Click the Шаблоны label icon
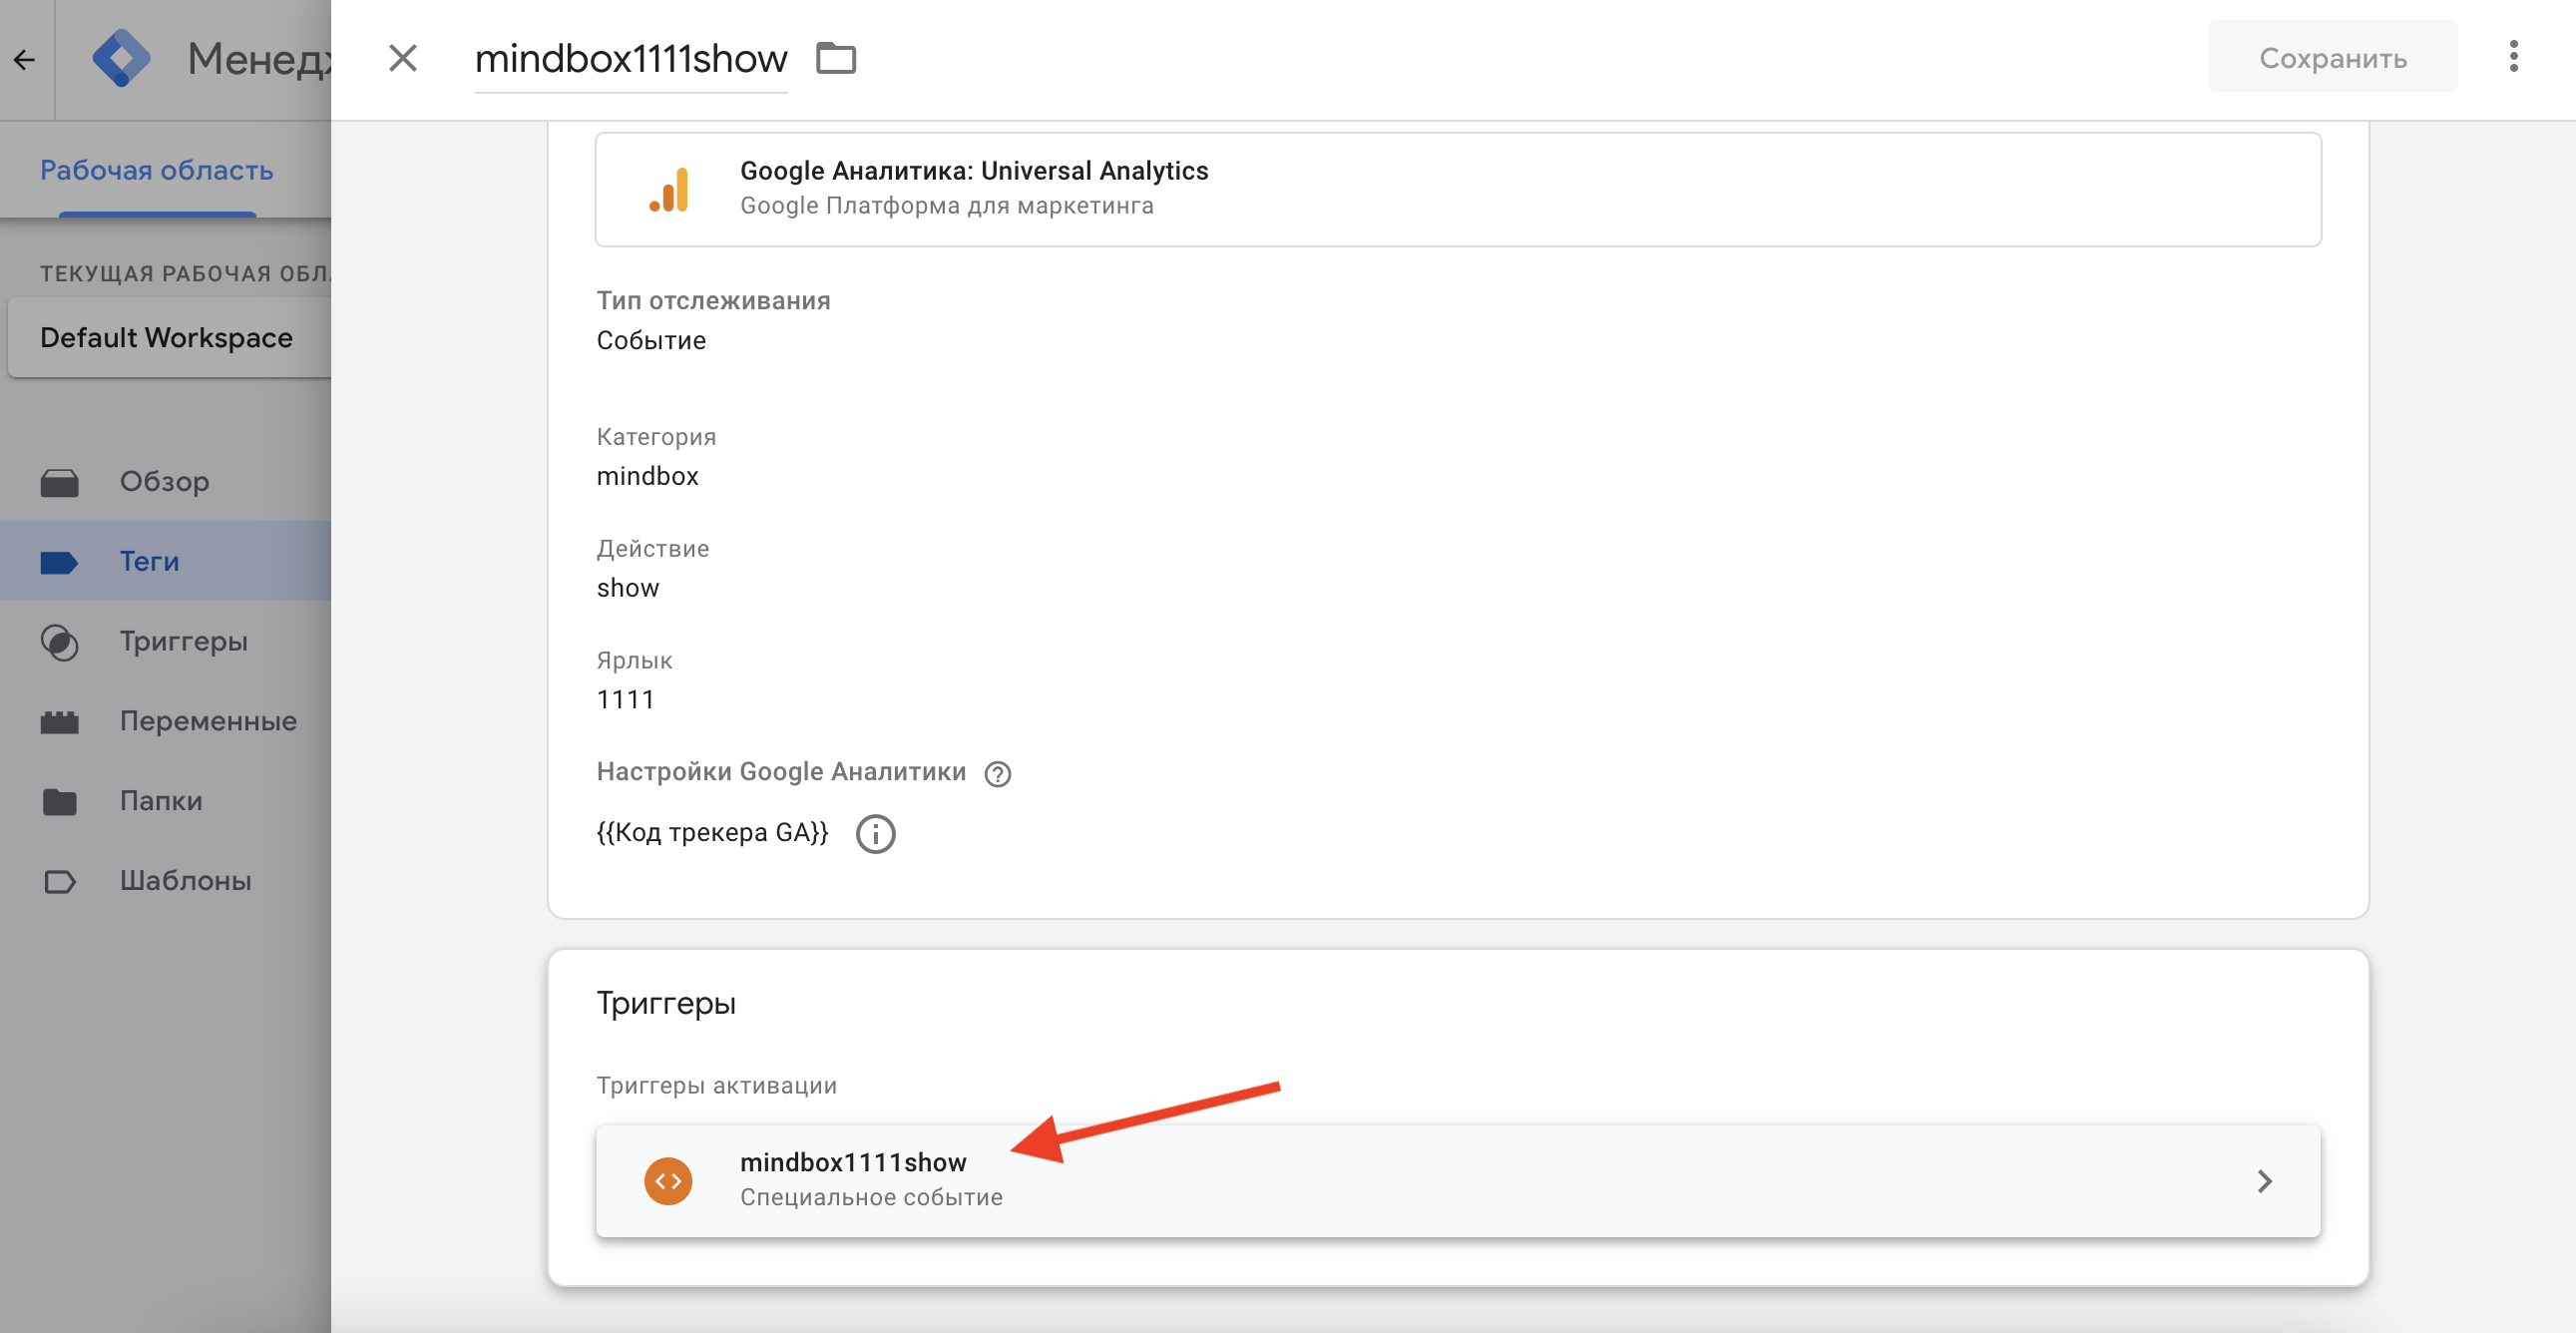This screenshot has height=1333, width=2576. pos(60,882)
